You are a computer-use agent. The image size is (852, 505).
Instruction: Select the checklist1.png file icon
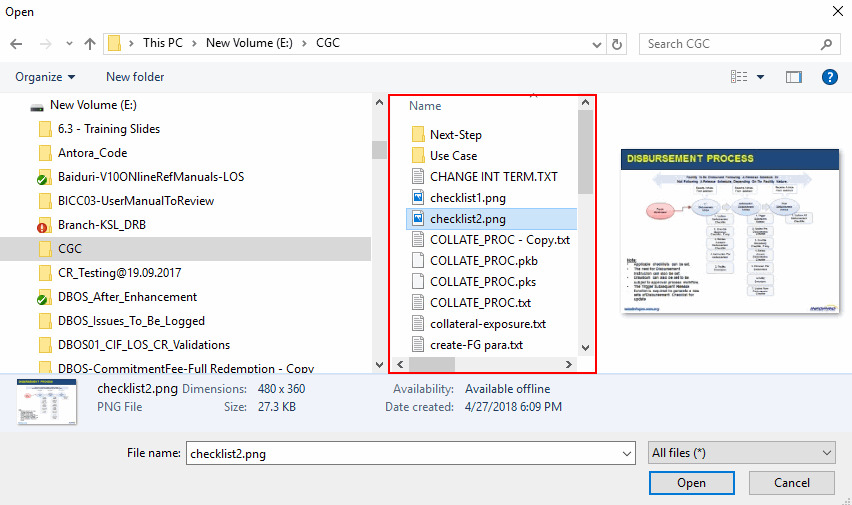pyautogui.click(x=419, y=198)
